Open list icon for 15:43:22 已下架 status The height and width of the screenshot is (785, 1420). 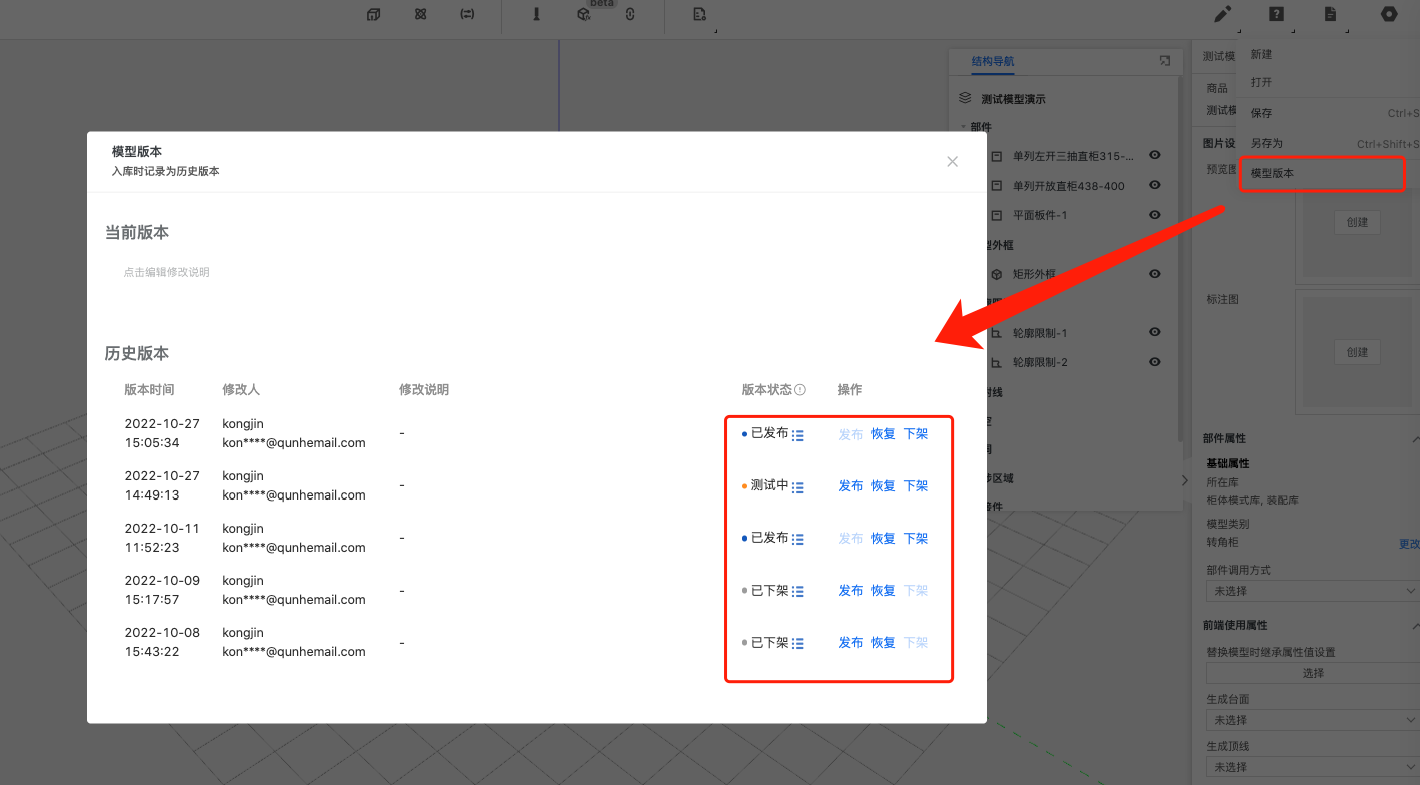(x=798, y=644)
